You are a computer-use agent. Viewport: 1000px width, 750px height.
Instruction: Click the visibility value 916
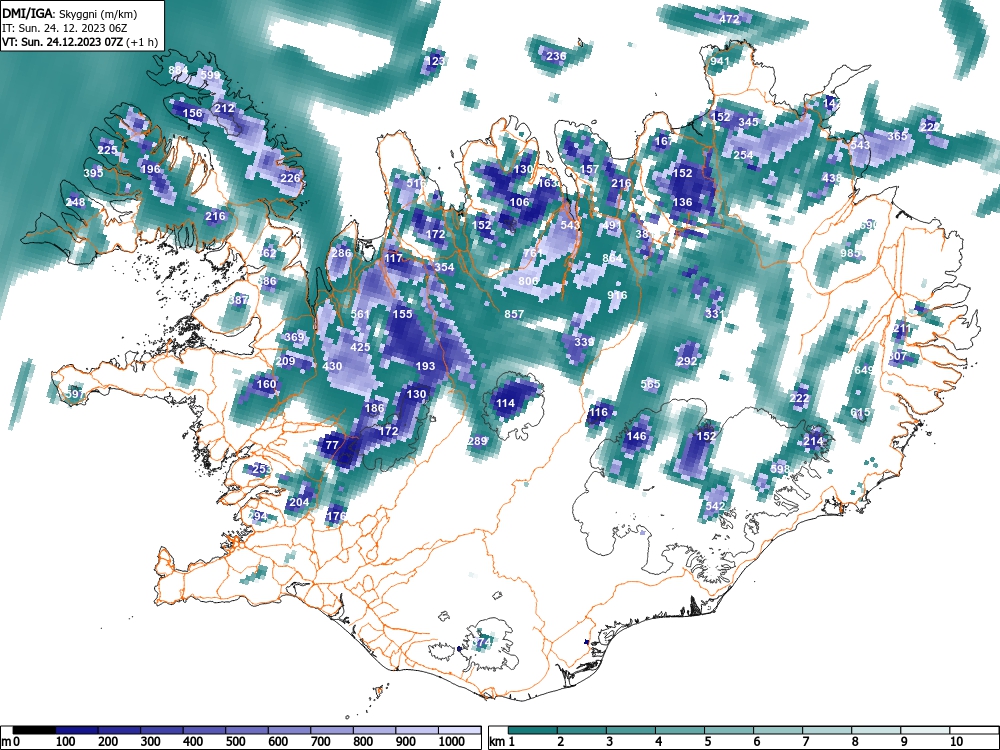[617, 295]
